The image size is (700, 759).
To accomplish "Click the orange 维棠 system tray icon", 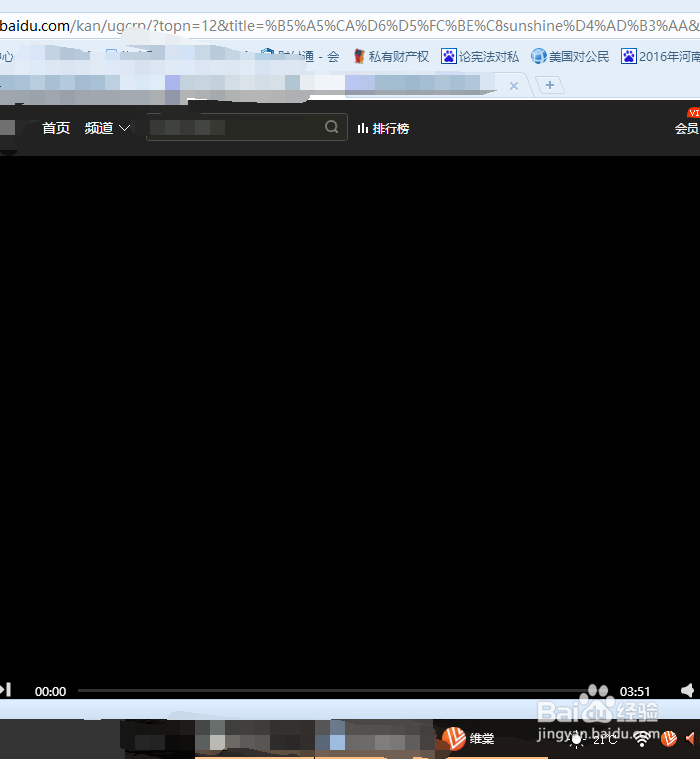I will coord(669,739).
